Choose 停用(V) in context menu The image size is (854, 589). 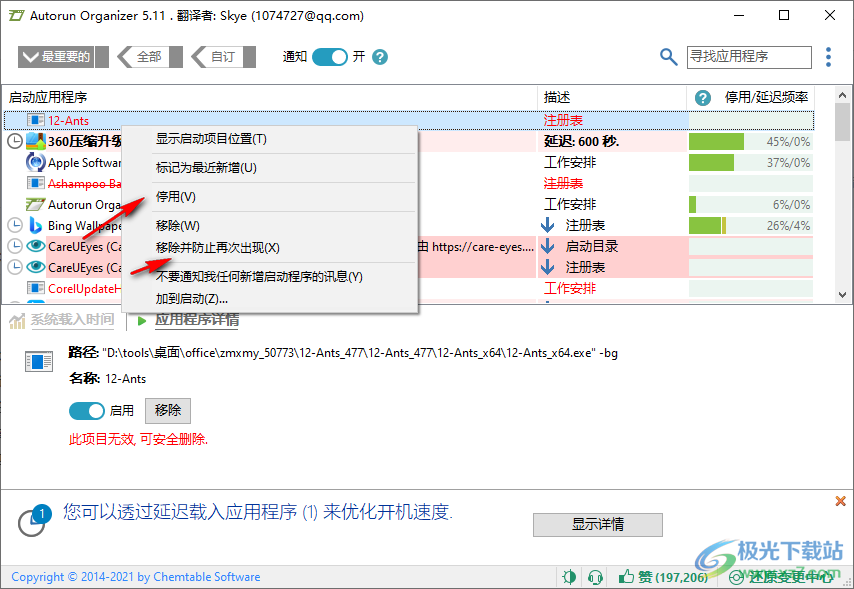tap(270, 197)
